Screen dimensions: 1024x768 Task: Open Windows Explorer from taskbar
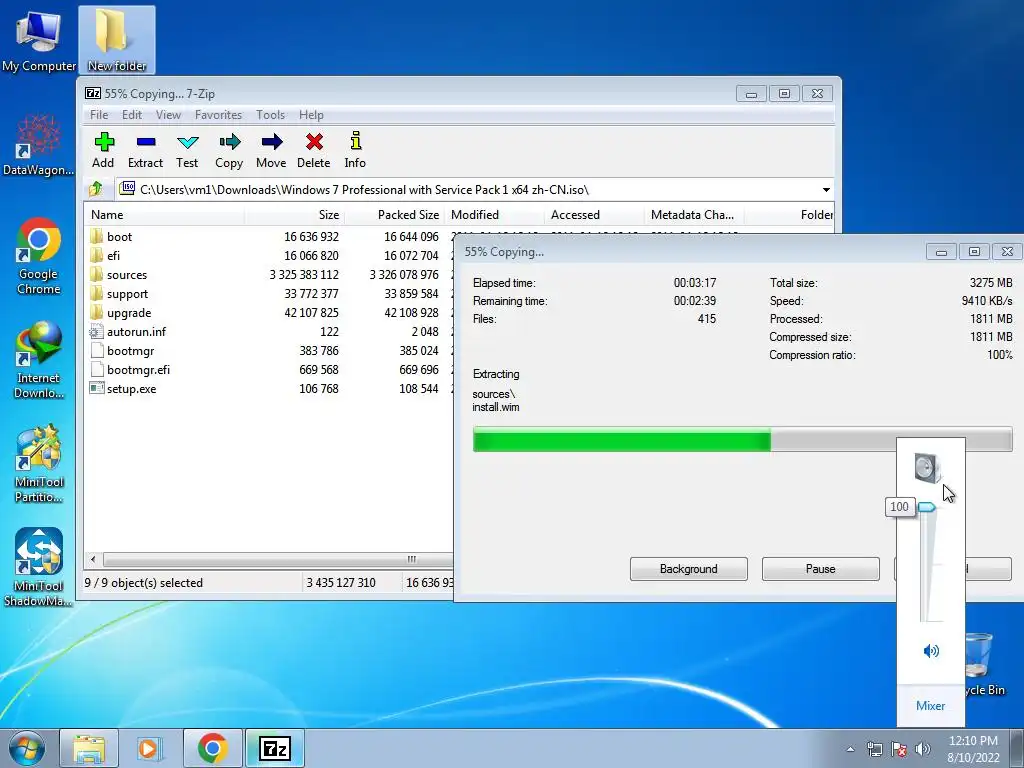89,748
